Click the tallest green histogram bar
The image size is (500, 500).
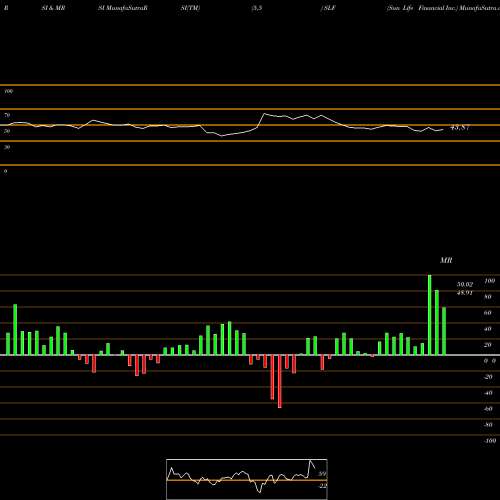(x=430, y=315)
